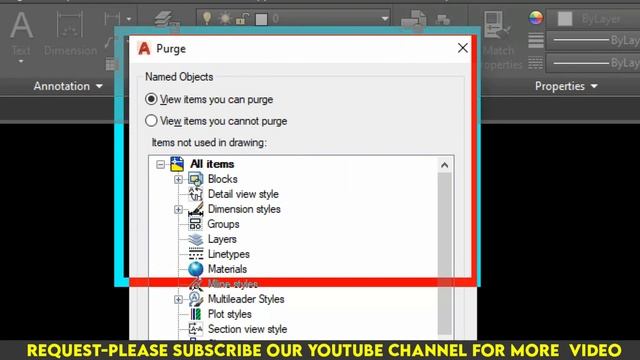This screenshot has width=640, height=360.
Task: Click scroll up arrow in purge list
Action: [x=444, y=165]
